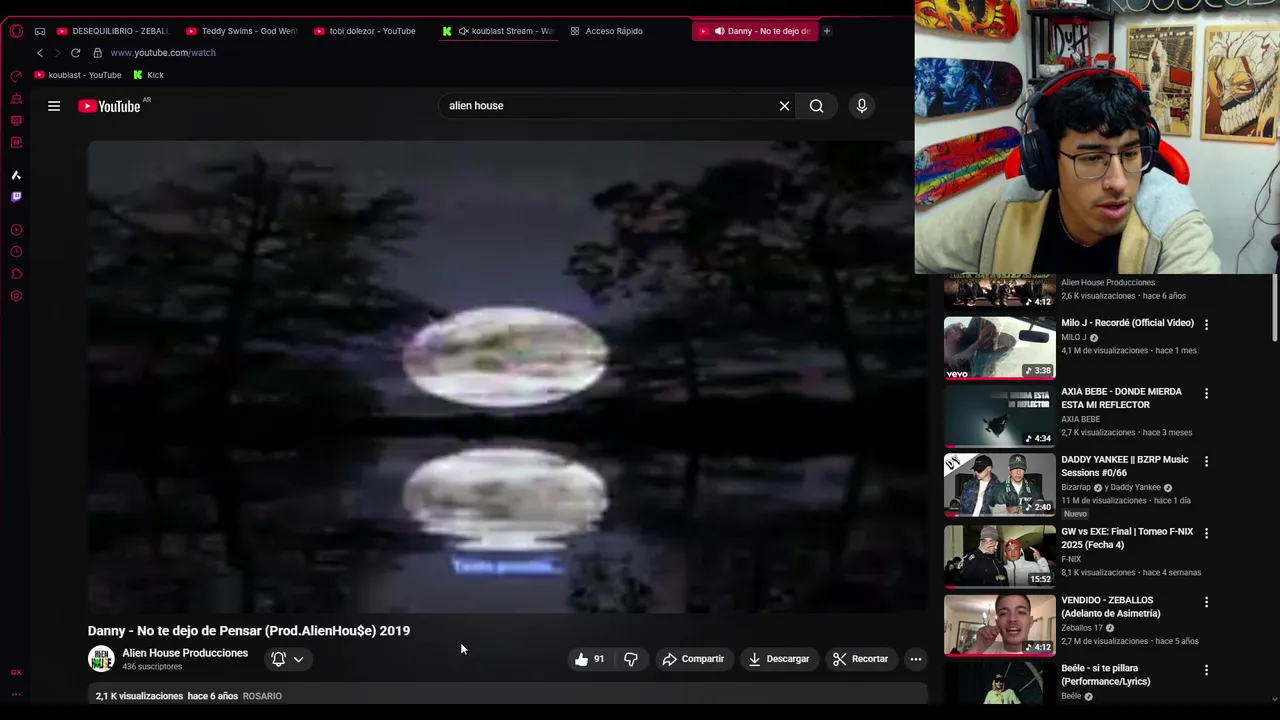The height and width of the screenshot is (720, 1280).
Task: Mute the Danny tab audio speaker icon
Action: pos(719,31)
